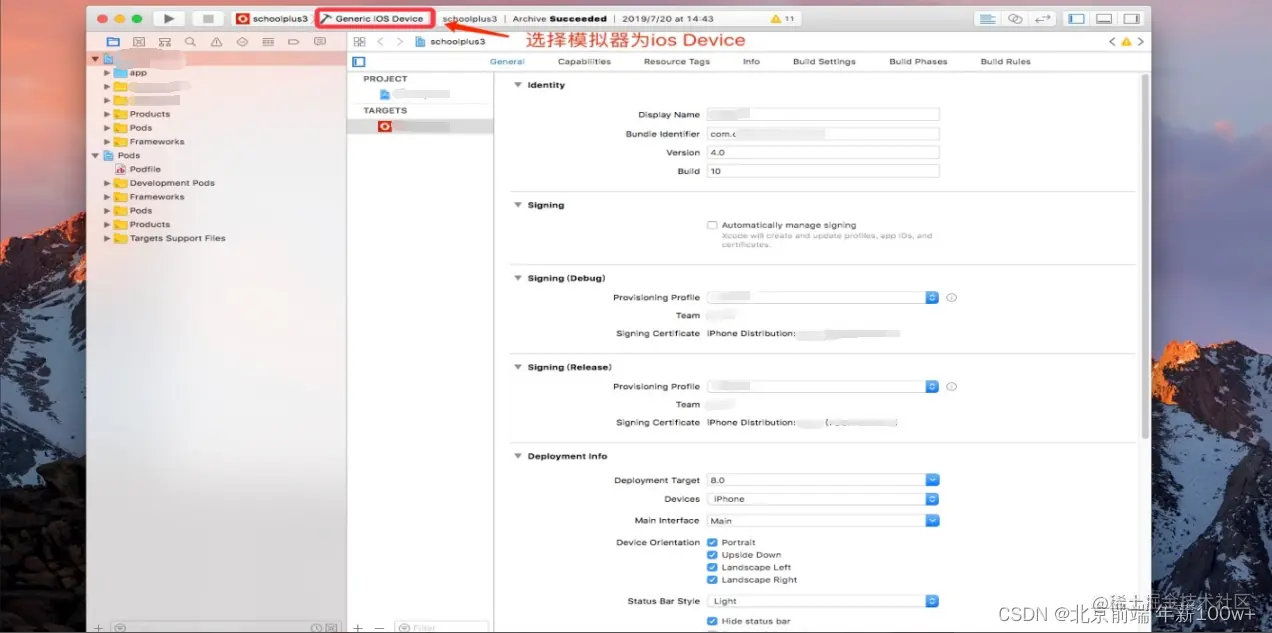
Task: Switch to the Resource Tags tab
Action: click(x=677, y=62)
